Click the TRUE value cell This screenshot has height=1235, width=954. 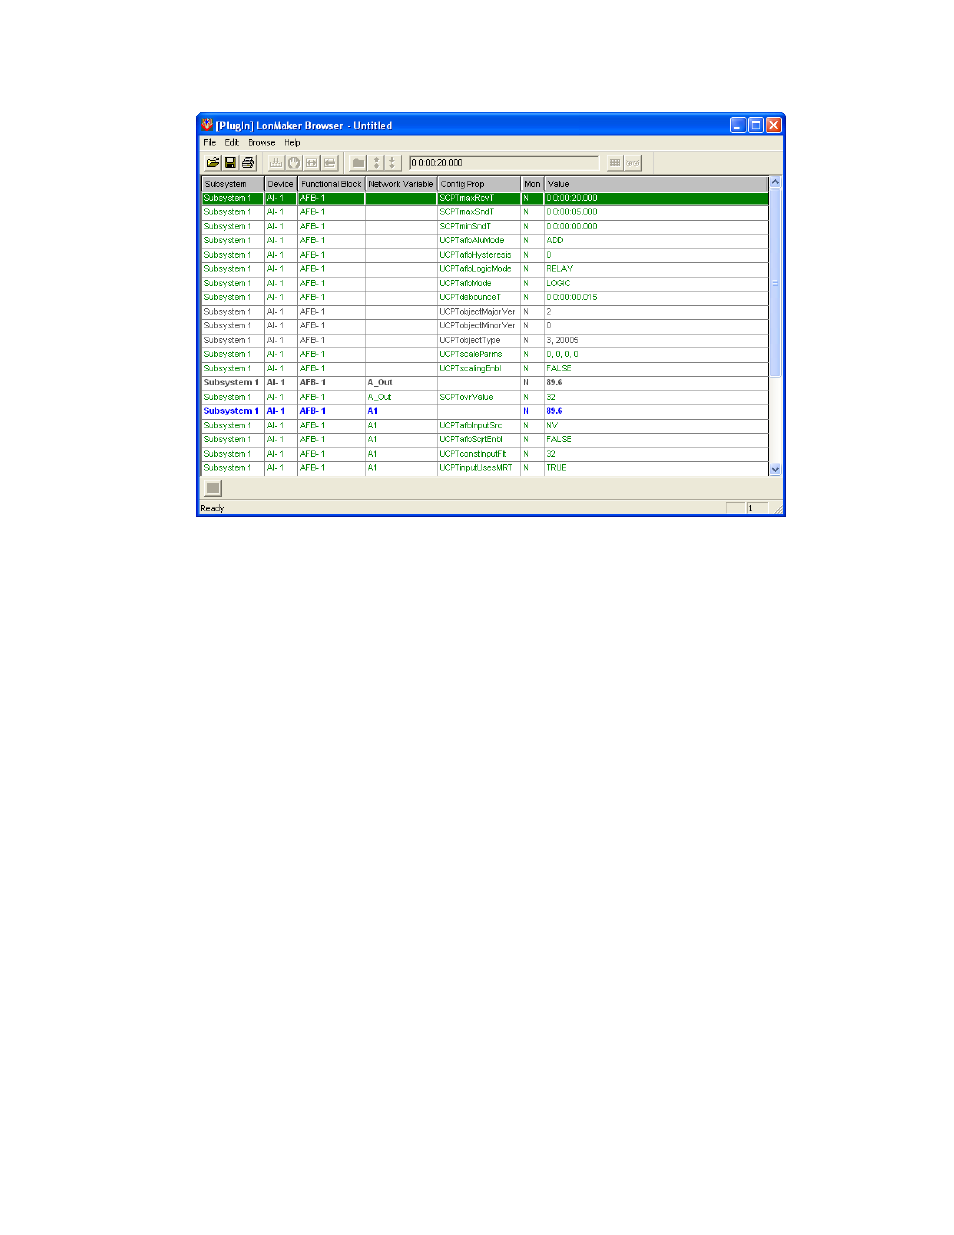coord(656,468)
